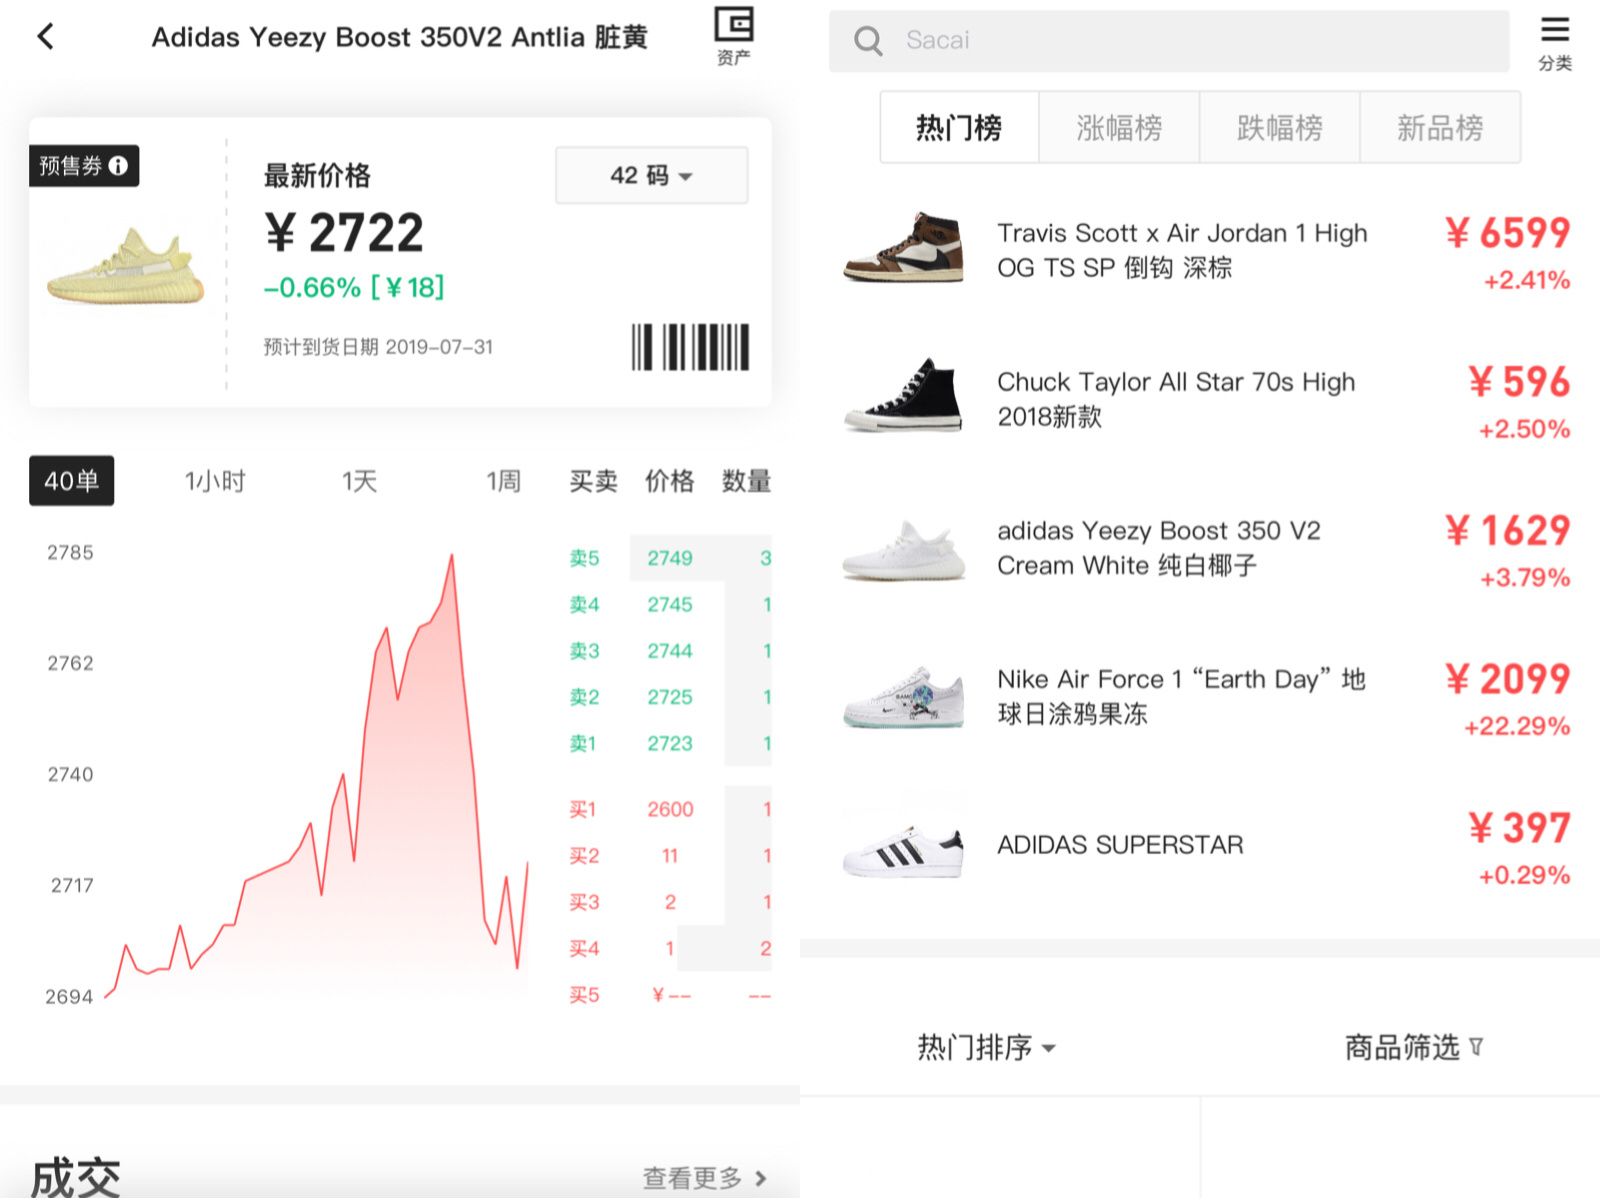
Task: Open the 商品筛选 filter control
Action: [1413, 1047]
